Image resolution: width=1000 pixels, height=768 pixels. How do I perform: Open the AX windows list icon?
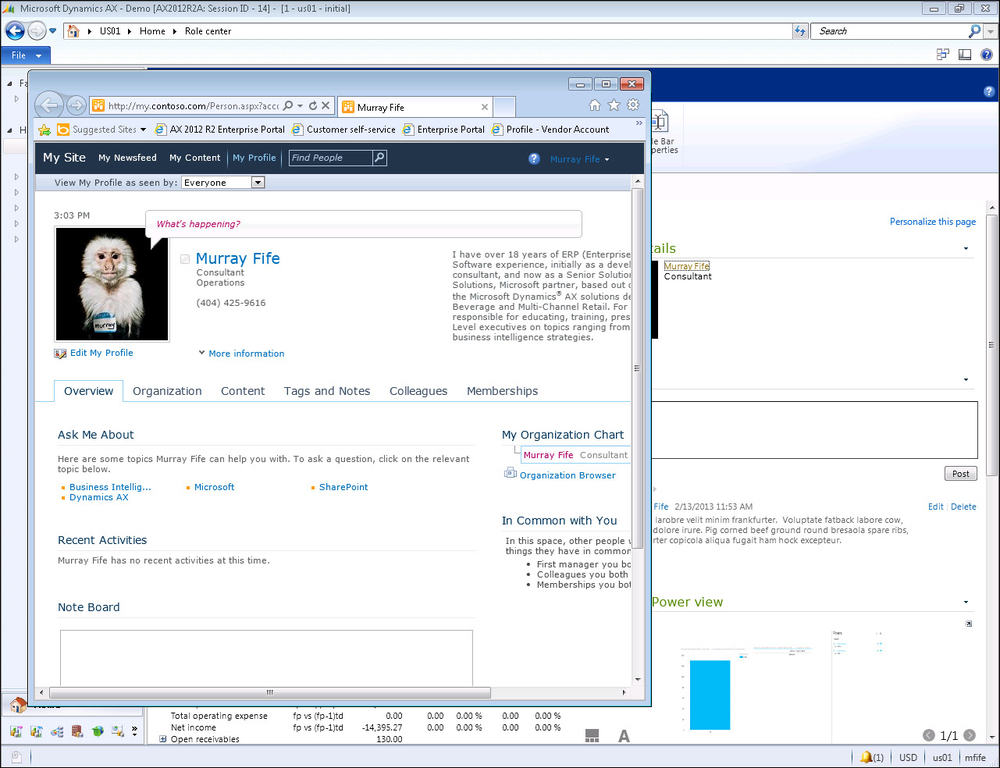coord(943,55)
